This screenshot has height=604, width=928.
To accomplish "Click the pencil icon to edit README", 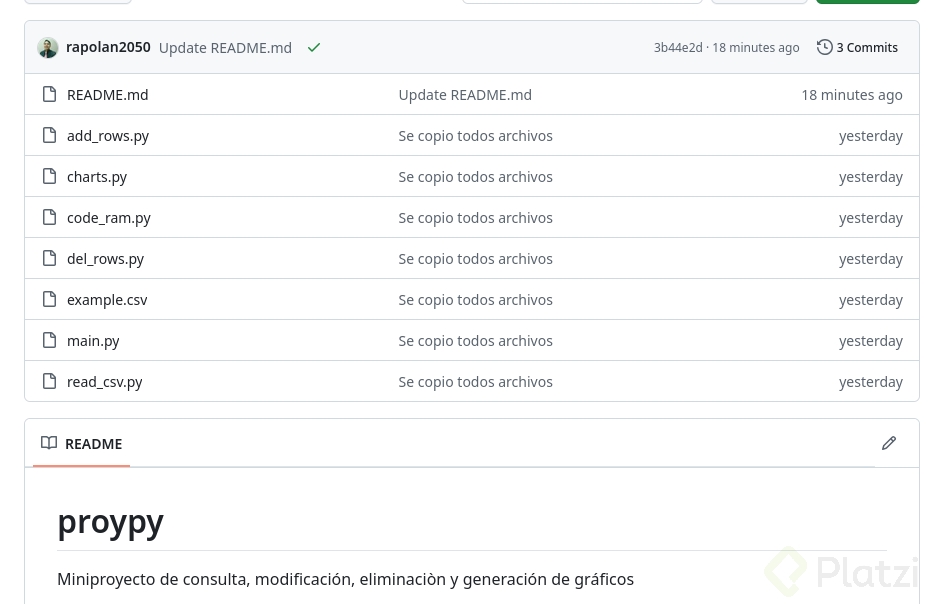I will (889, 443).
